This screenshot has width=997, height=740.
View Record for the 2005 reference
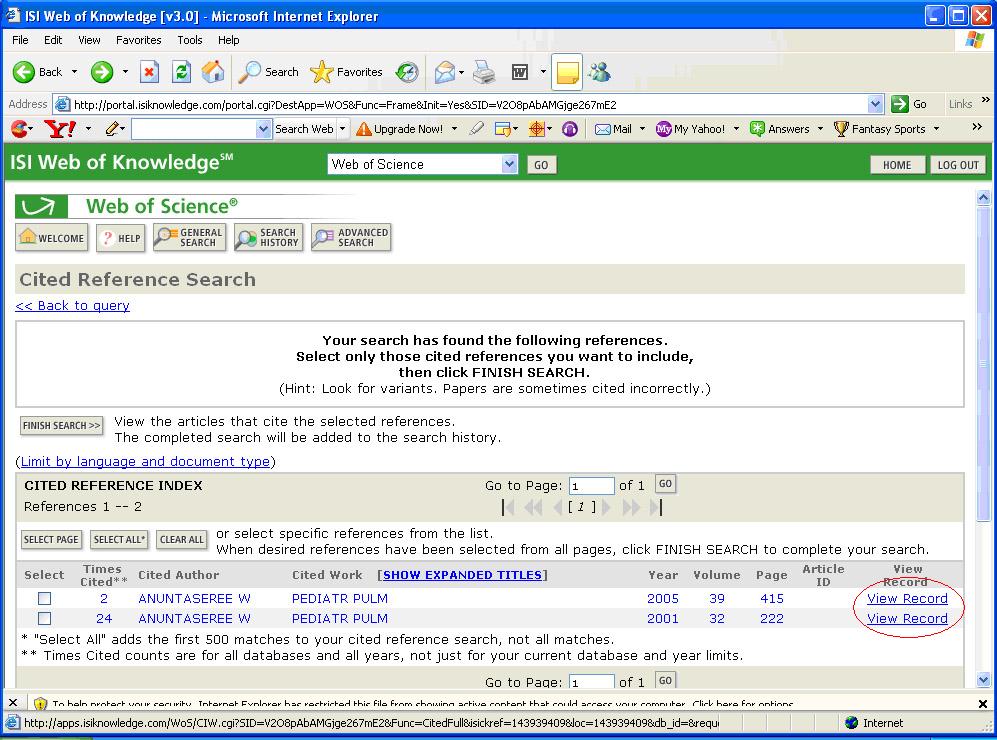907,599
